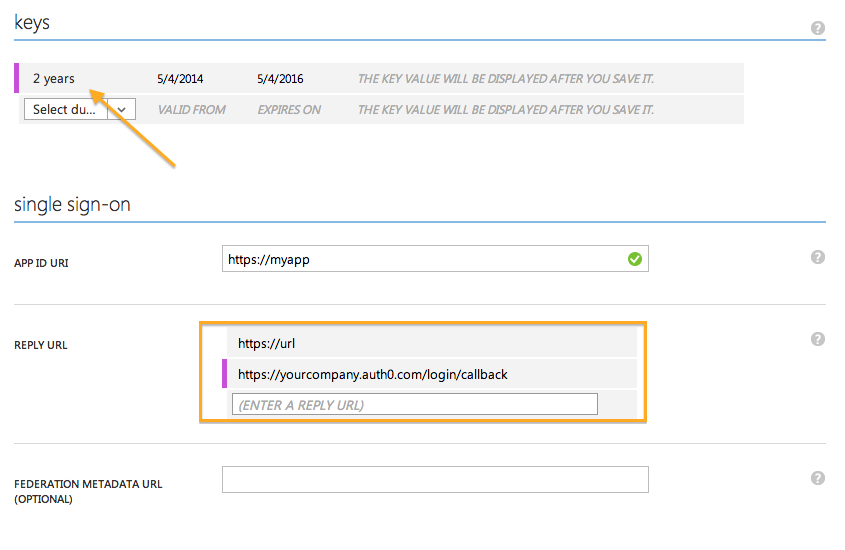This screenshot has width=845, height=550.
Task: Click the App ID URI text field
Action: point(420,259)
